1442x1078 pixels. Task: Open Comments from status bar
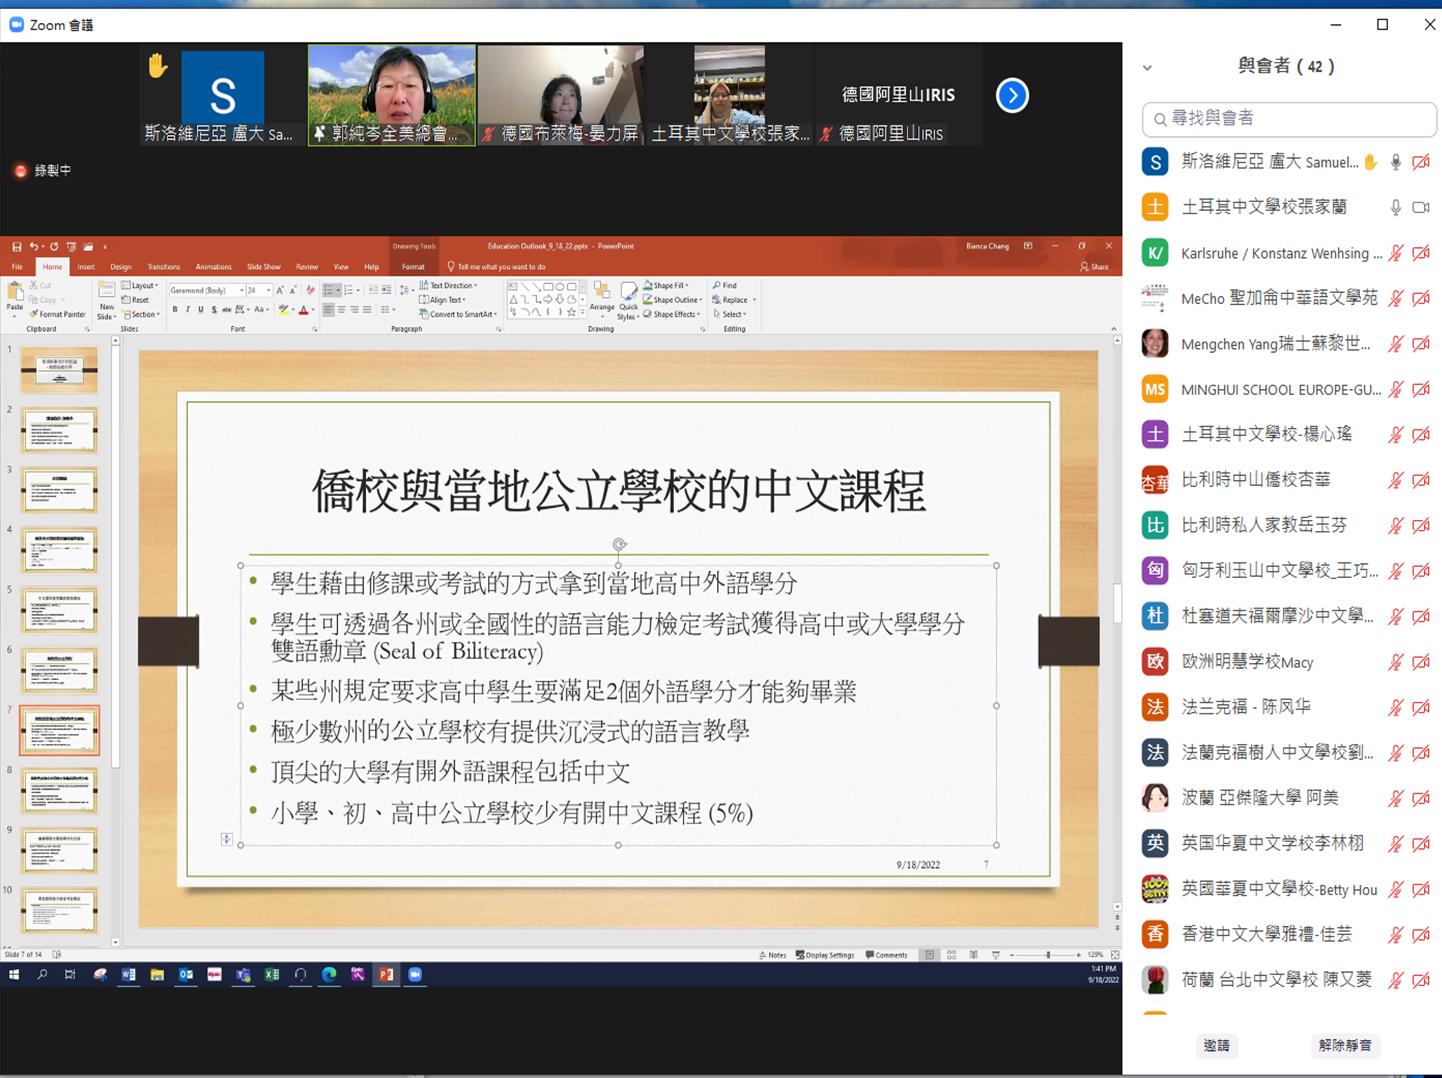(x=886, y=955)
